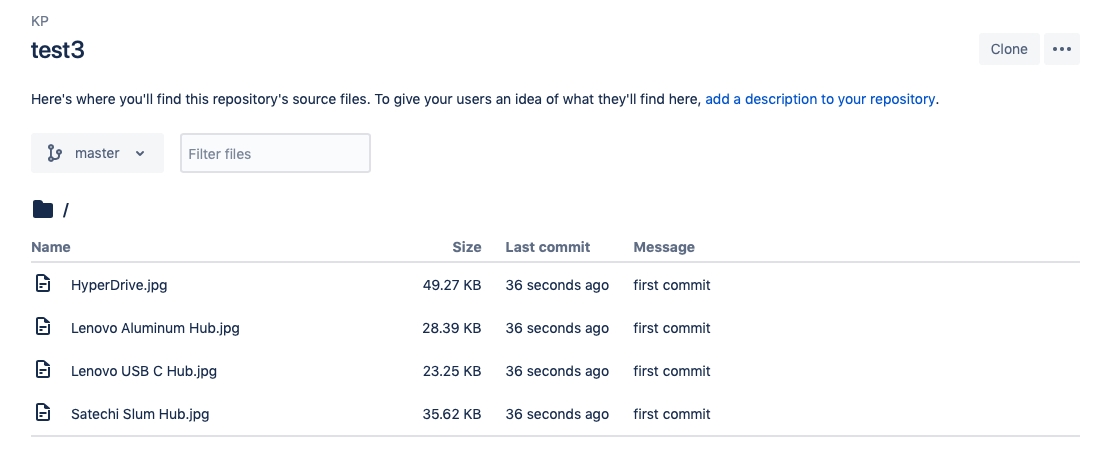Focus the Filter files input field
The image size is (1107, 472).
(275, 154)
